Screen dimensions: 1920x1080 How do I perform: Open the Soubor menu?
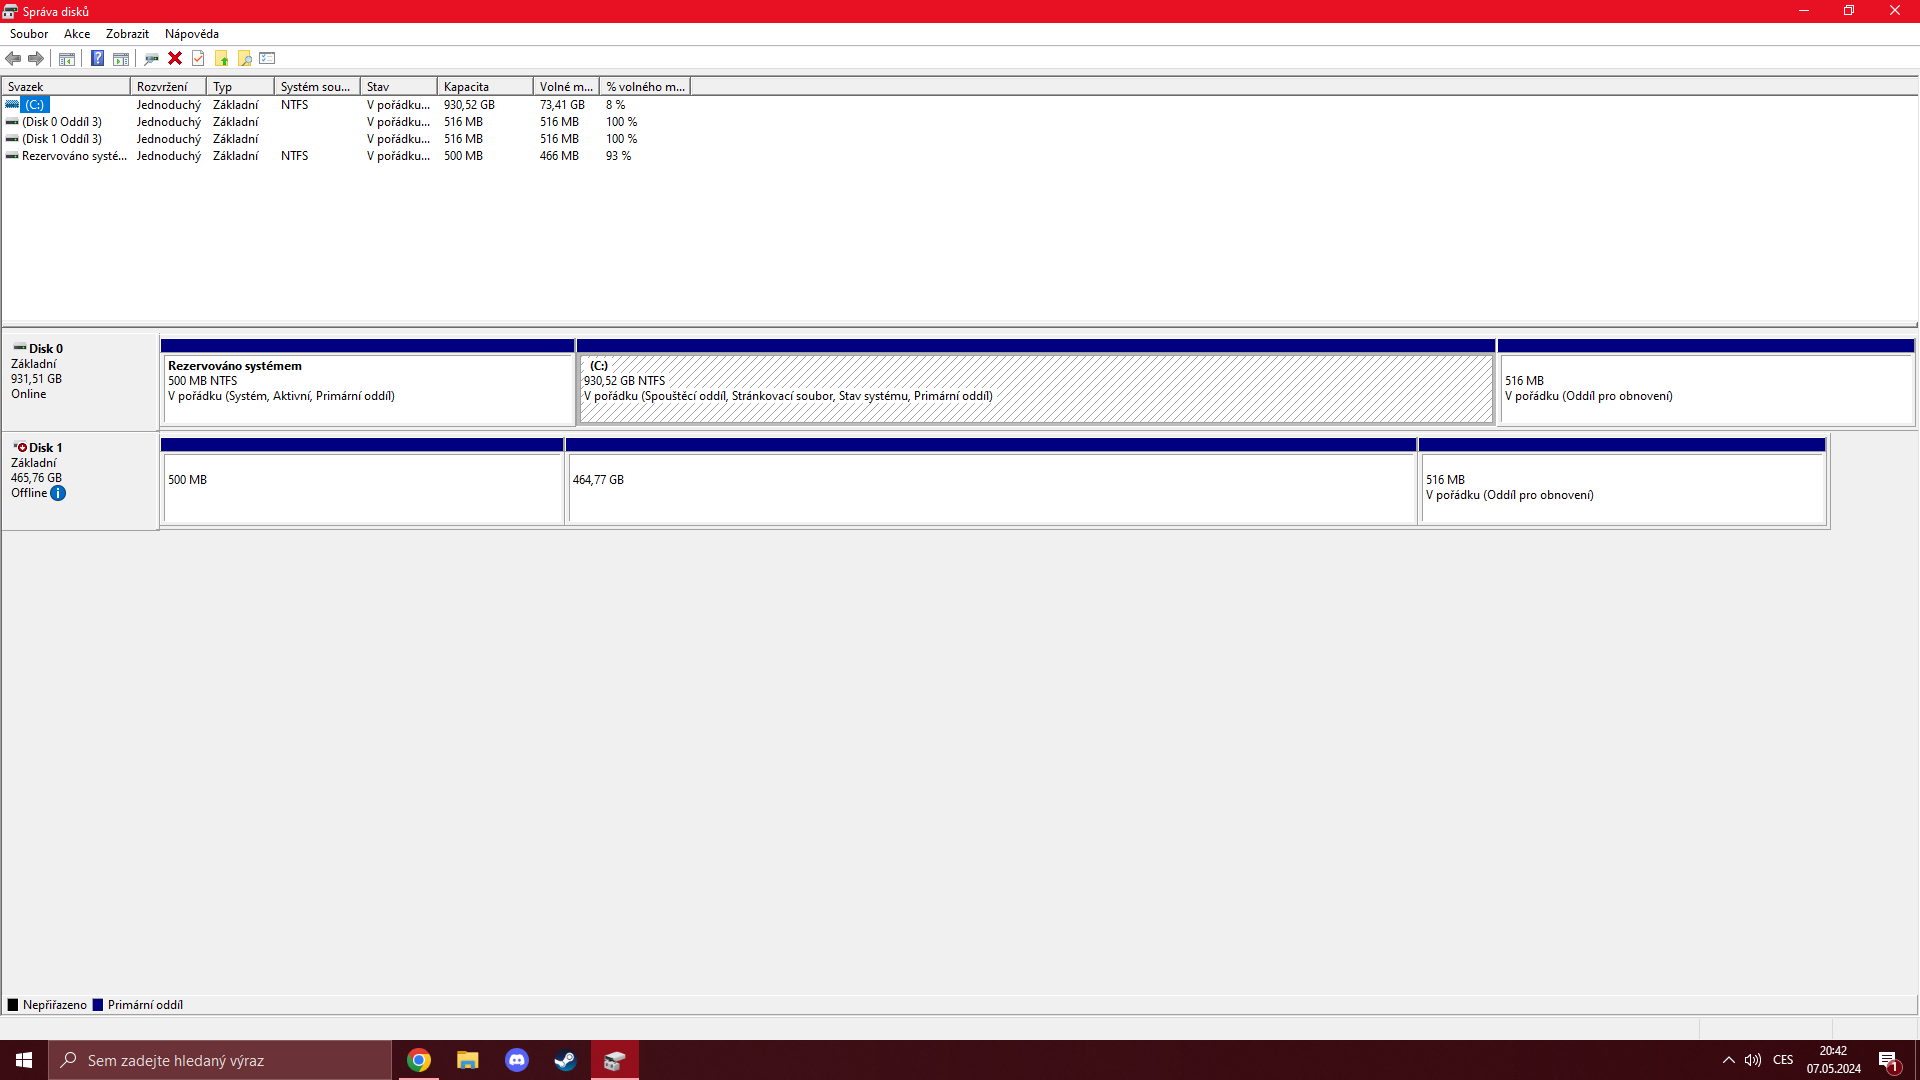pos(29,34)
